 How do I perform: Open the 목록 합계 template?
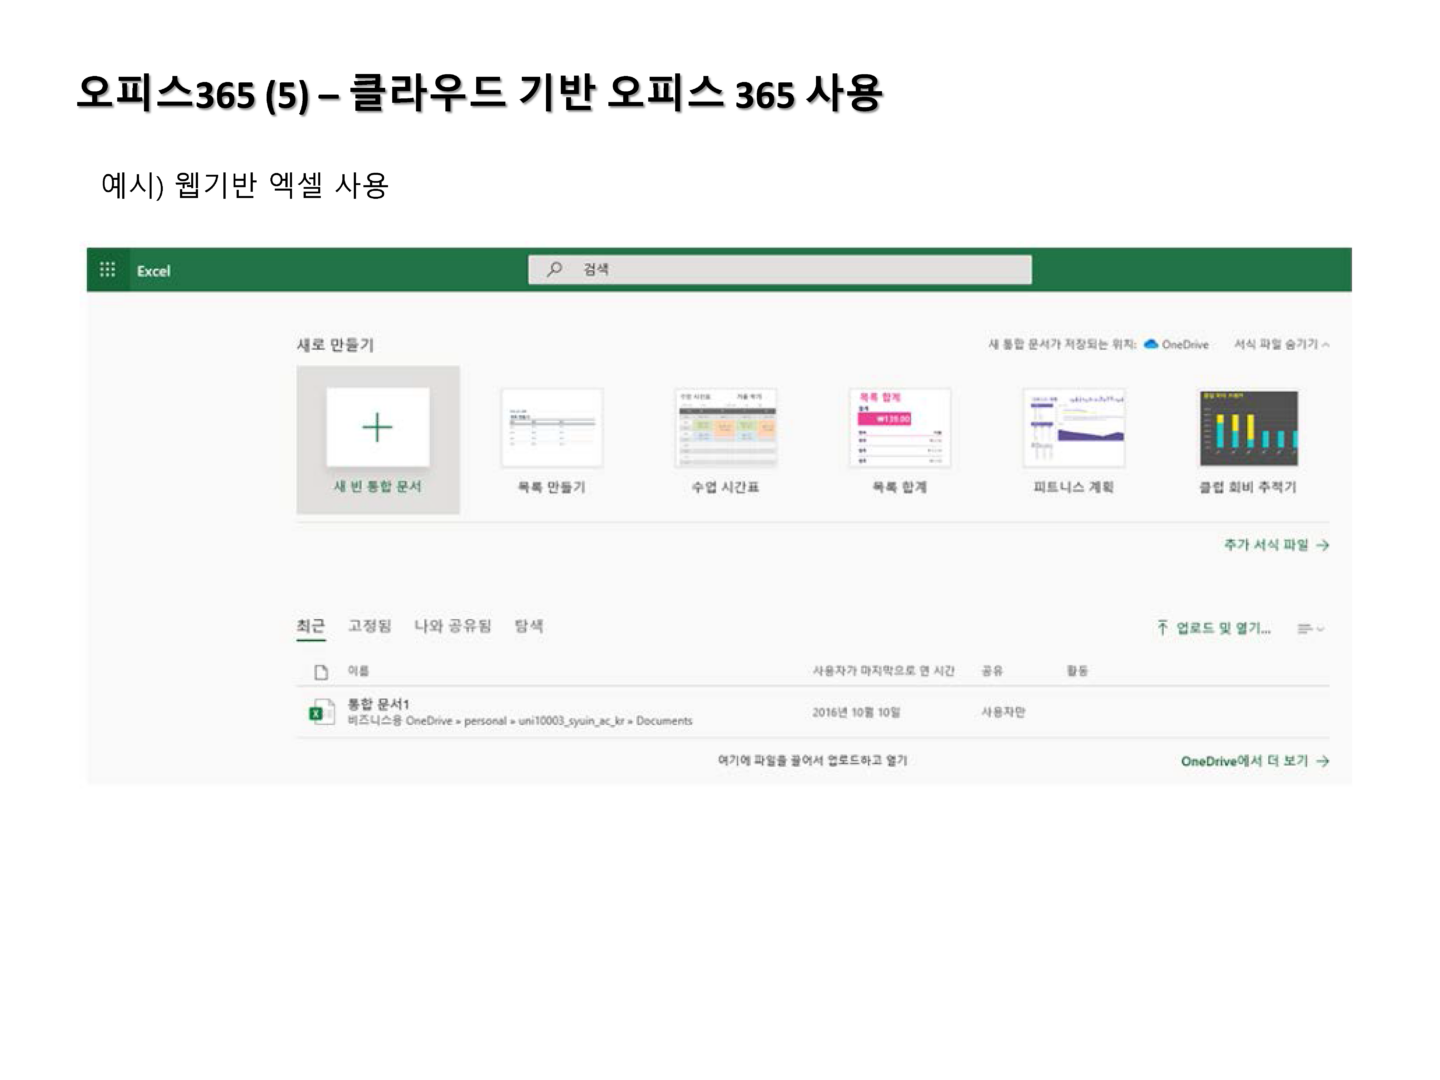899,441
